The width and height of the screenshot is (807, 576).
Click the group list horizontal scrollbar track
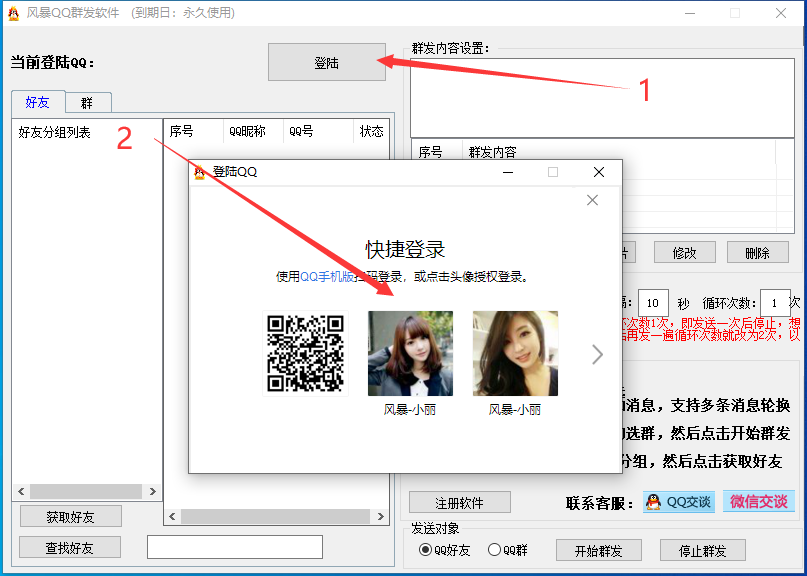(x=86, y=492)
